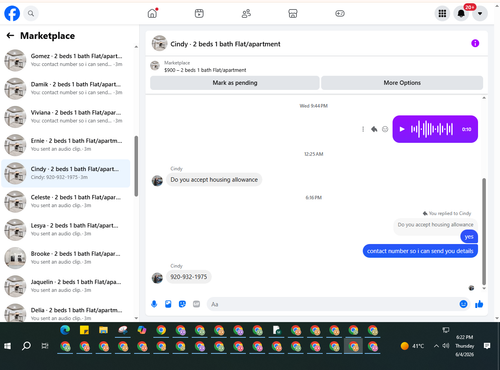This screenshot has height=370, width=500.
Task: Click 'contact number so i can send you details' message
Action: click(x=420, y=251)
